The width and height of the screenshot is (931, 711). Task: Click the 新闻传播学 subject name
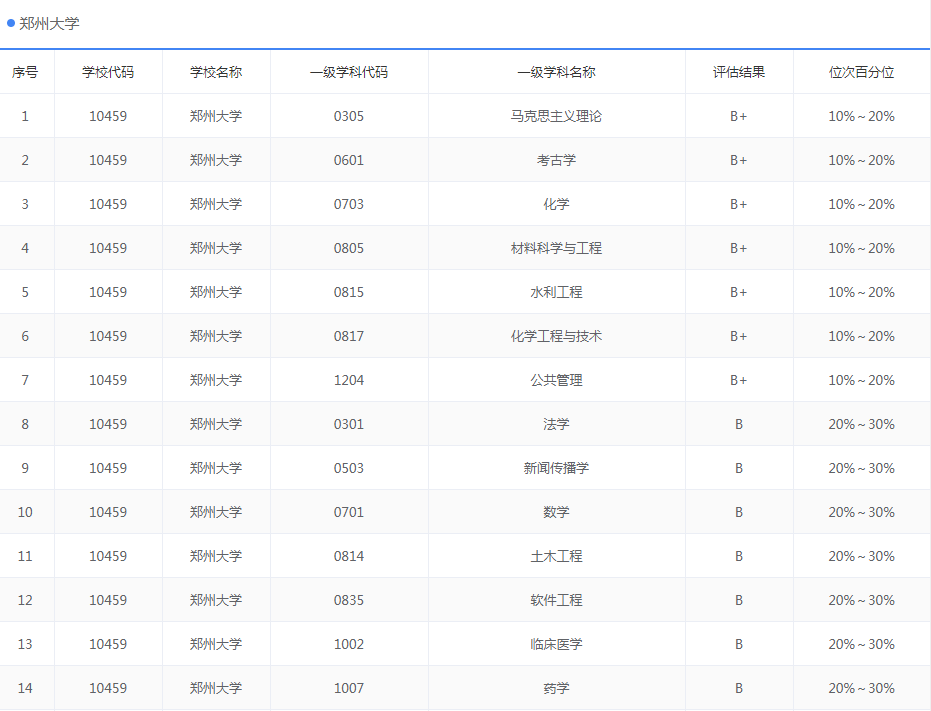556,467
